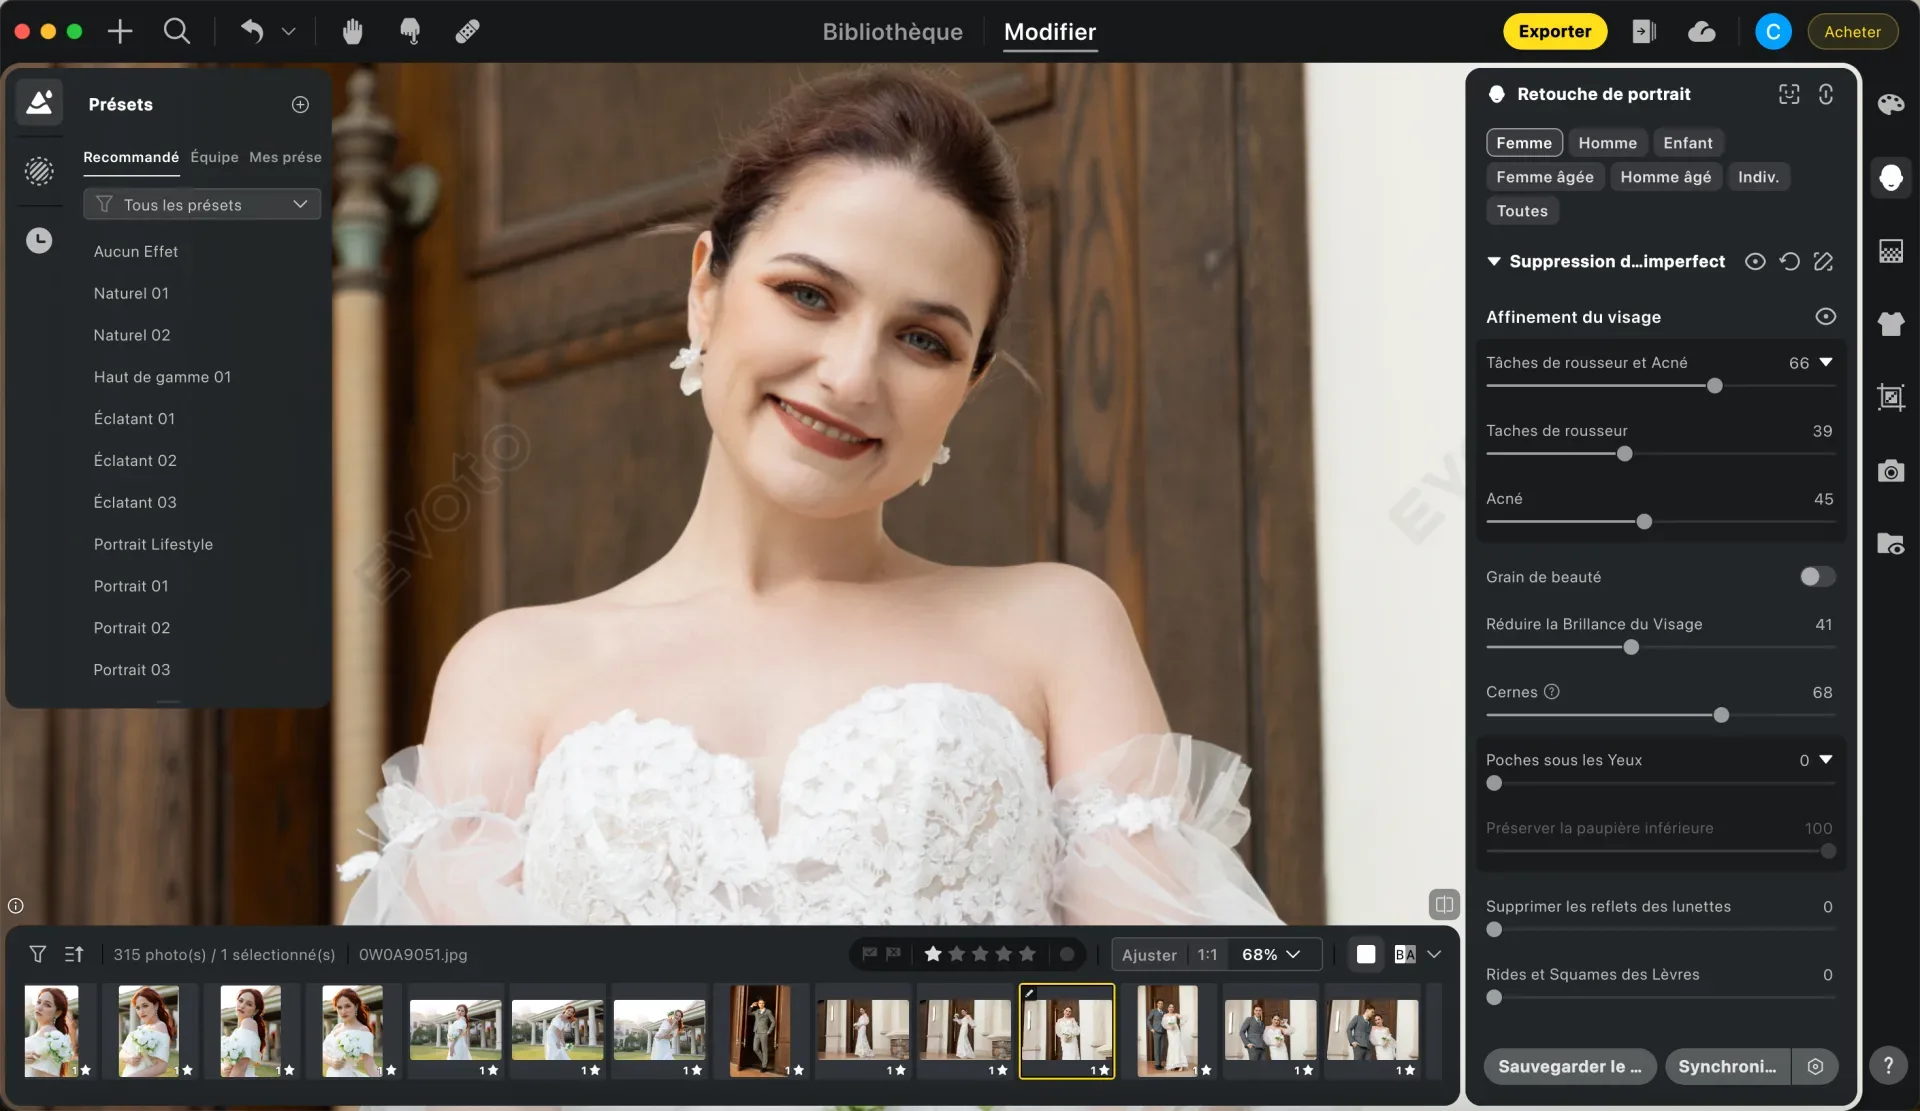
Task: Select the Homme portrait category
Action: [1607, 143]
